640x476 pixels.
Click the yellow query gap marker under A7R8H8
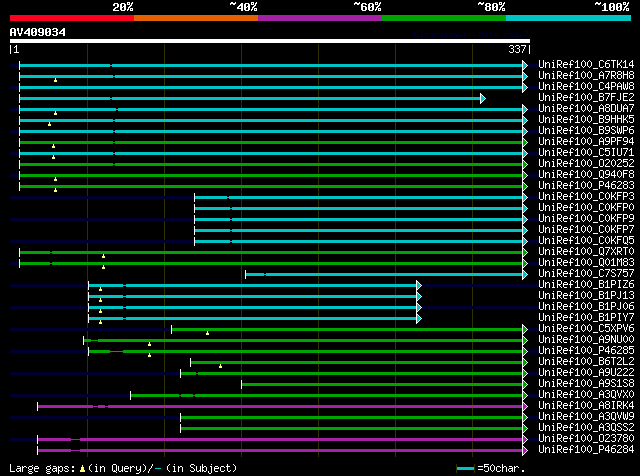click(56, 80)
